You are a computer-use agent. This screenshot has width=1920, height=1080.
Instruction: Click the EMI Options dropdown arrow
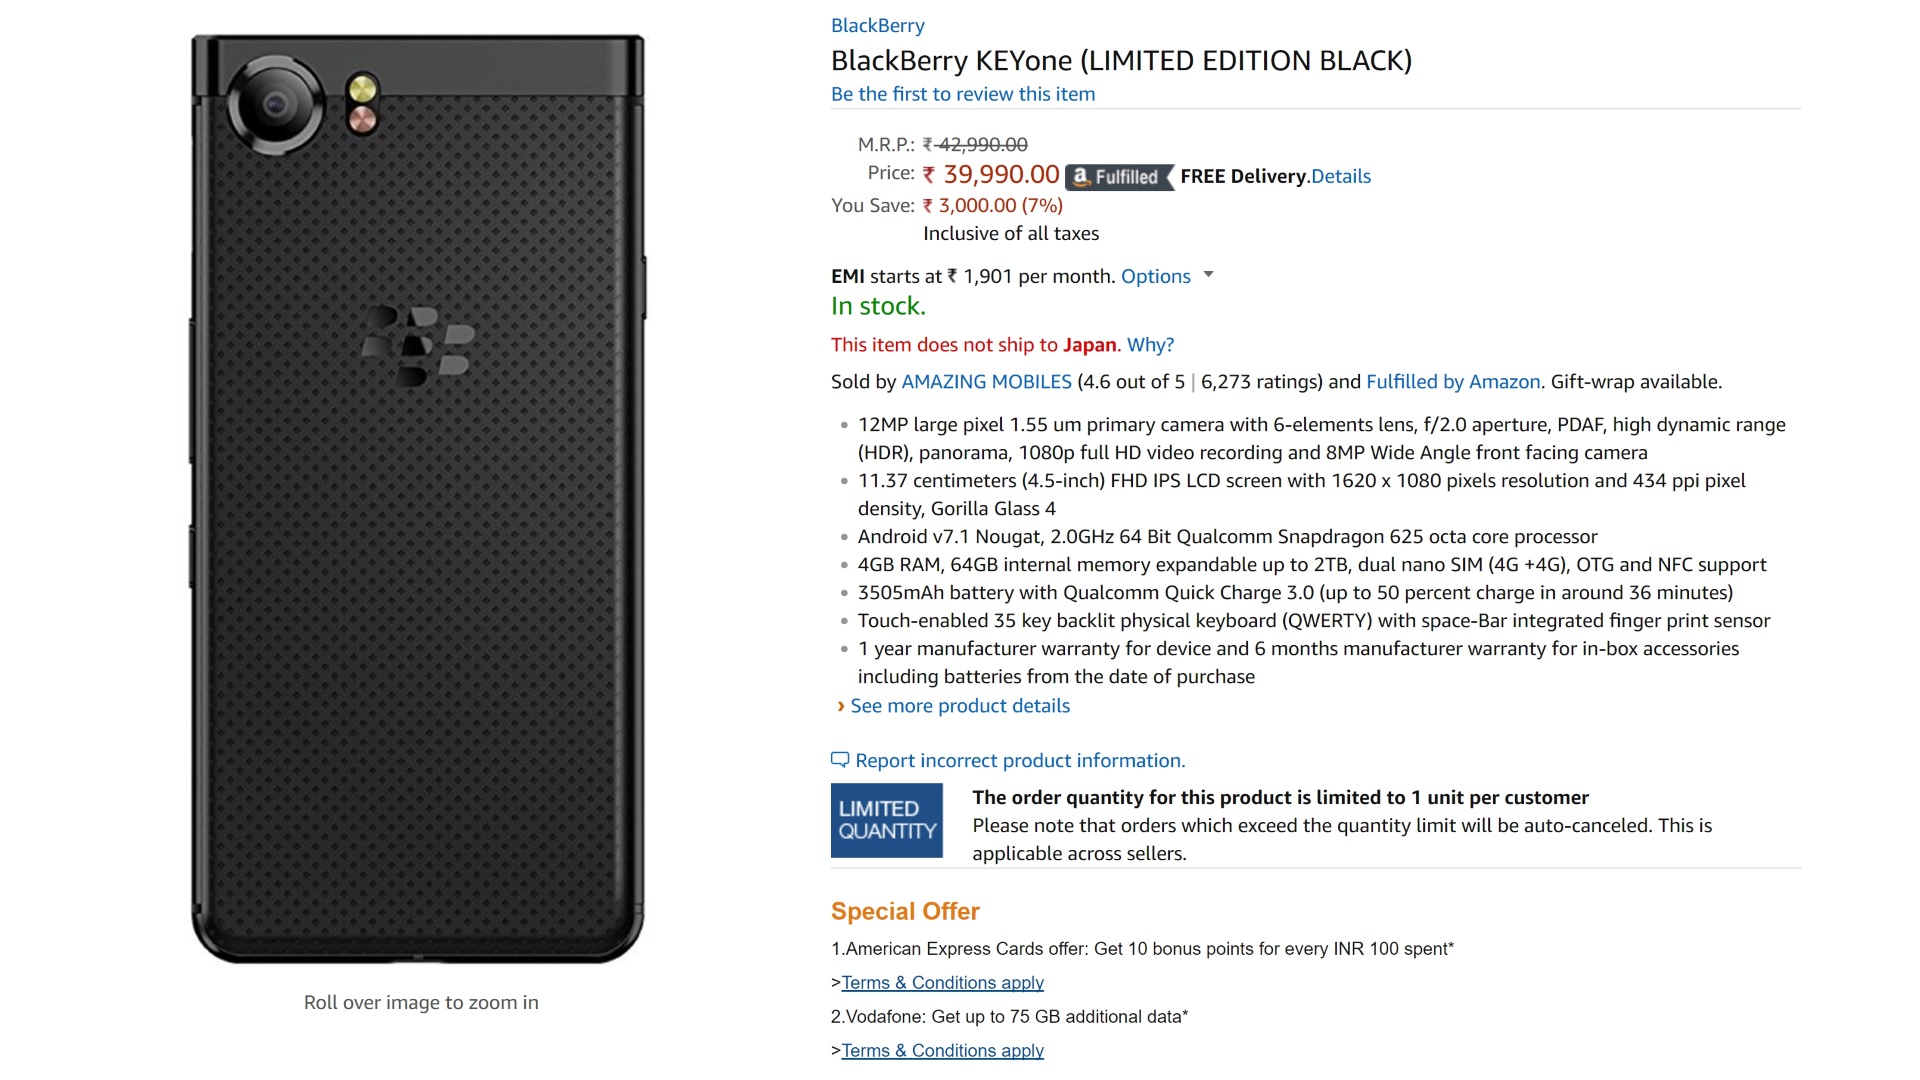tap(1208, 274)
